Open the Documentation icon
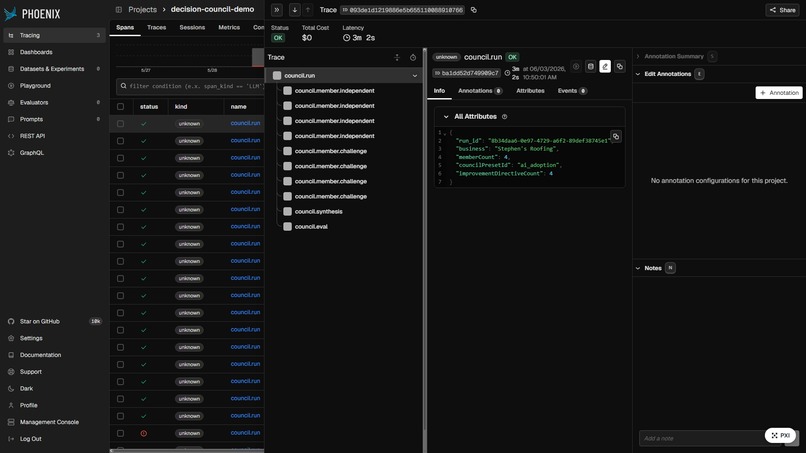Viewport: 806px width, 453px height. click(x=11, y=355)
